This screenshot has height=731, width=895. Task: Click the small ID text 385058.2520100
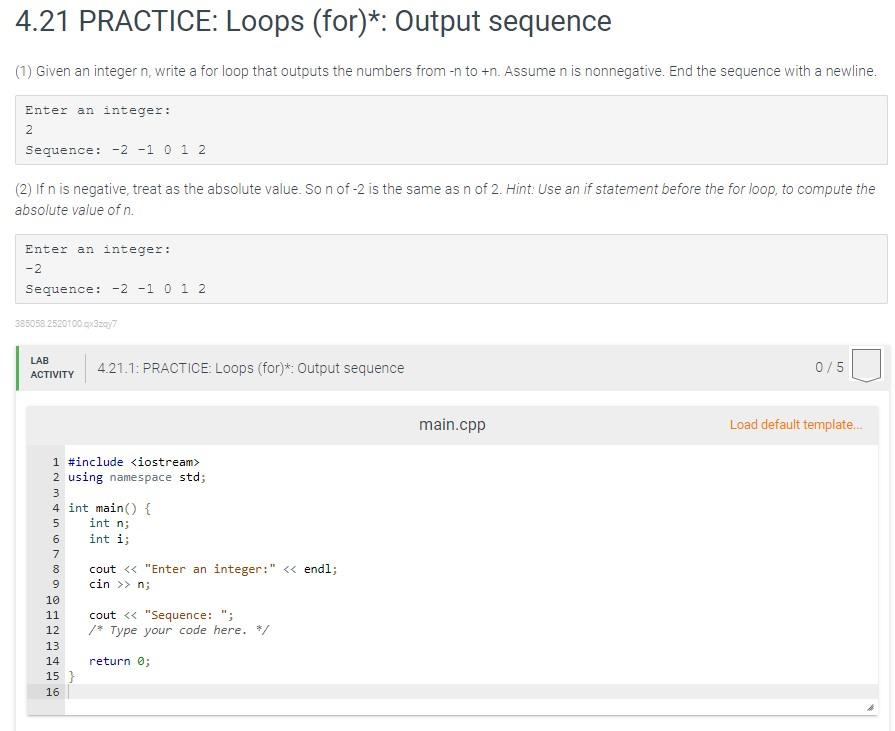(66, 324)
